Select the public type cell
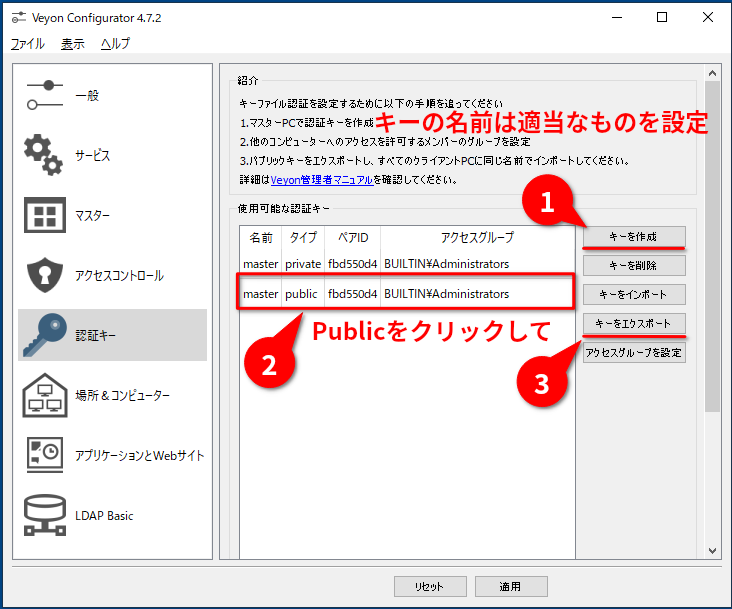Image resolution: width=732 pixels, height=609 pixels. click(x=301, y=294)
